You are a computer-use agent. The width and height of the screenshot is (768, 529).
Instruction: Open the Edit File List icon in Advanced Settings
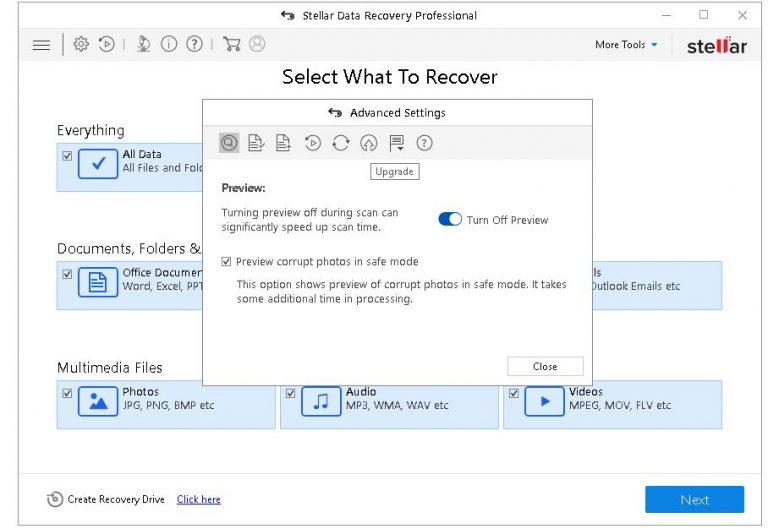point(256,143)
